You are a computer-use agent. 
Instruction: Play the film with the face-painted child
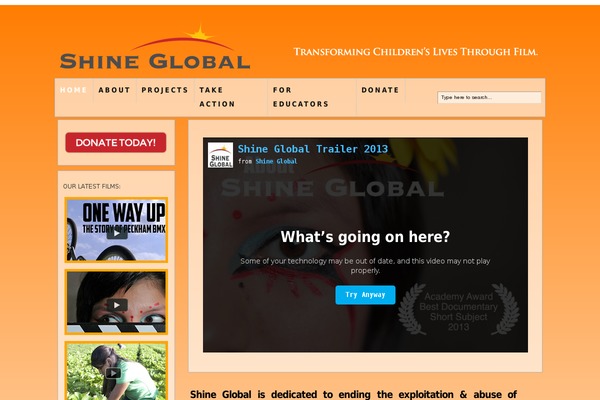click(x=116, y=302)
